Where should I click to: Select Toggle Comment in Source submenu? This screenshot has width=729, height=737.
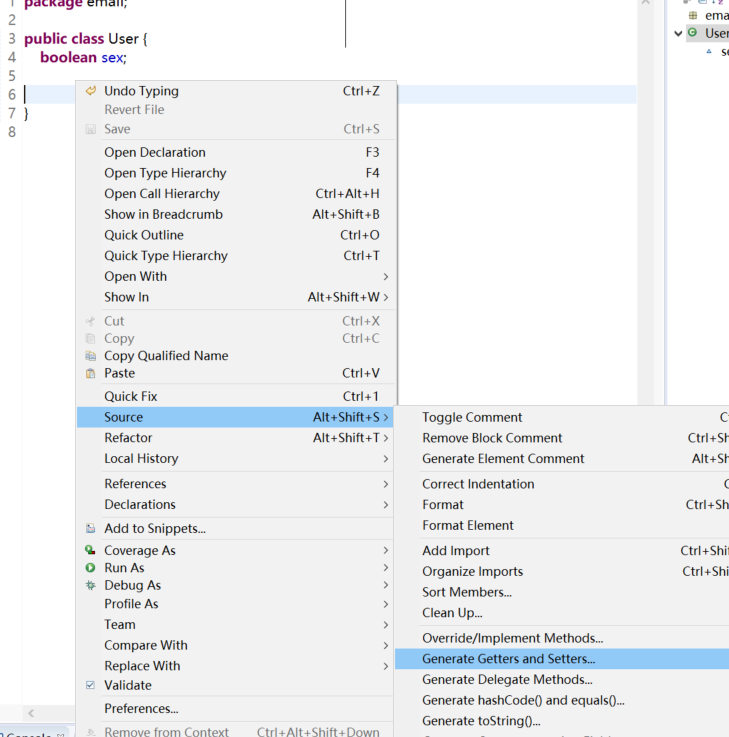pos(562,417)
